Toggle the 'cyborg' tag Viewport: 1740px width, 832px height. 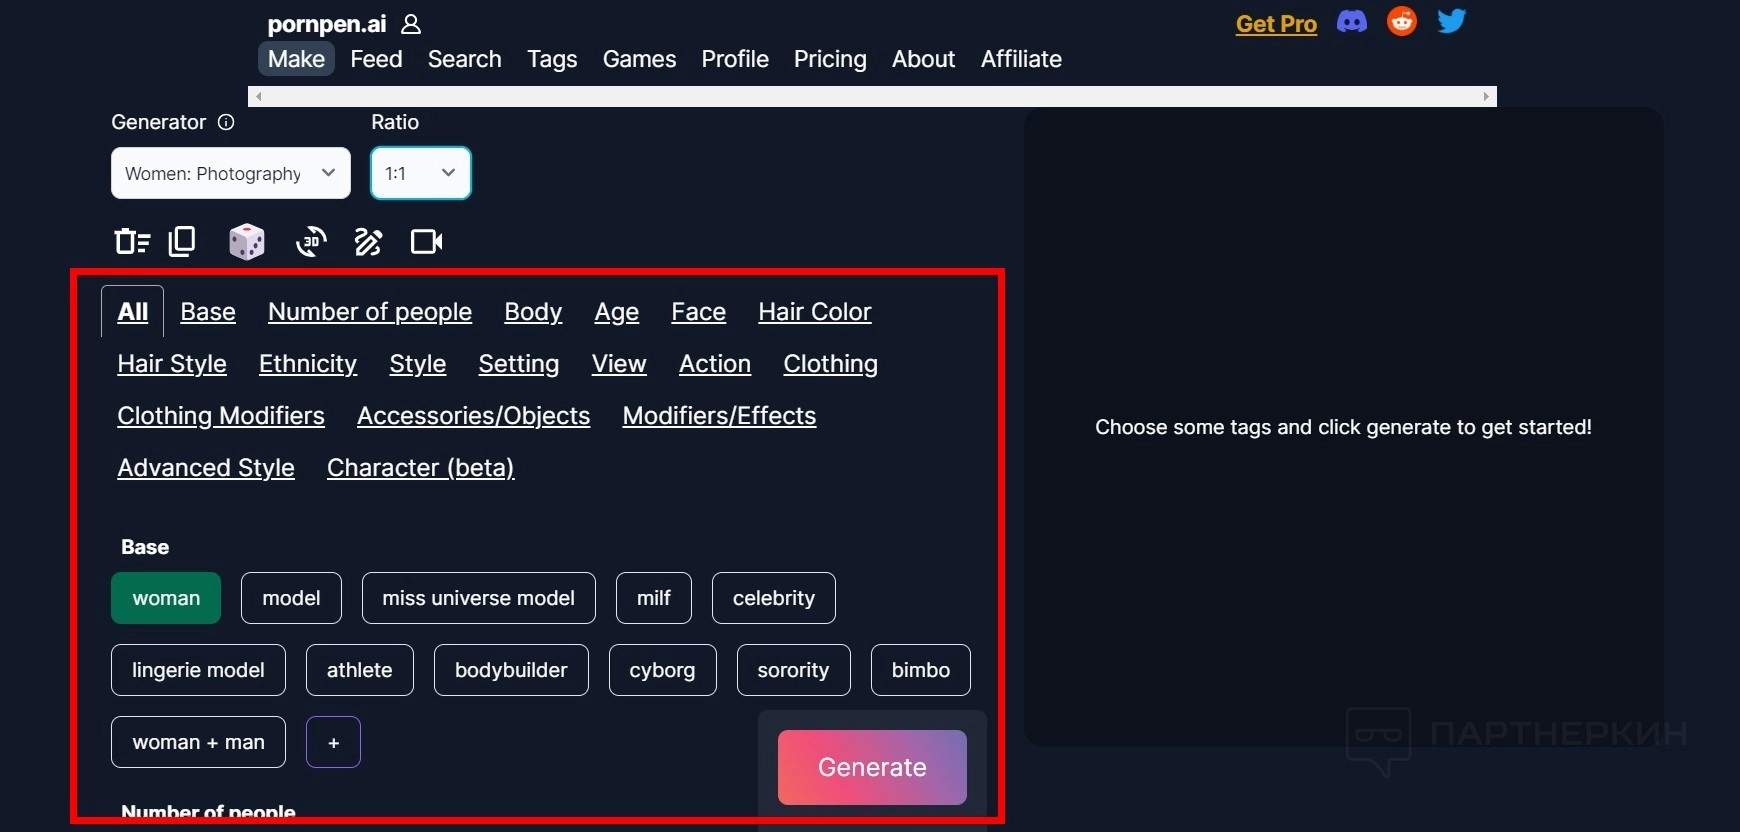662,670
